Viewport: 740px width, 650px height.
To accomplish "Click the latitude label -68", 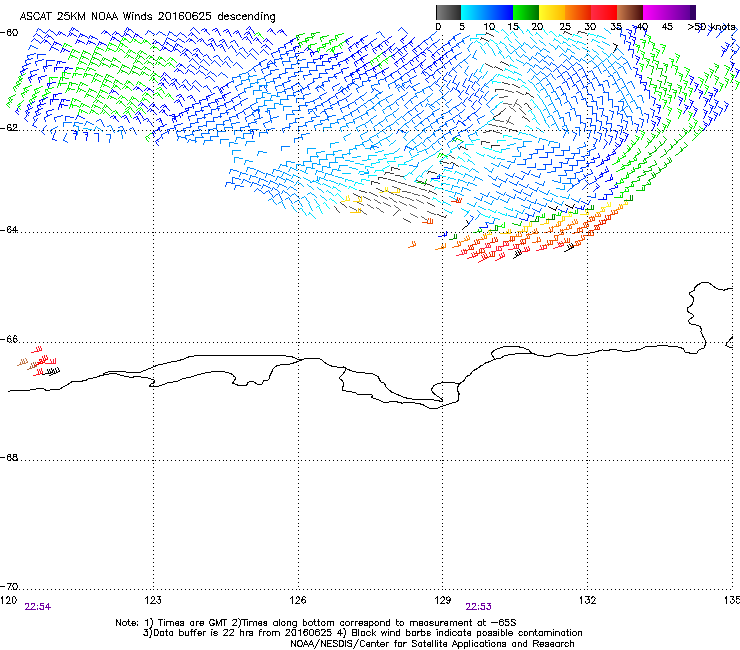I will click(x=9, y=457).
